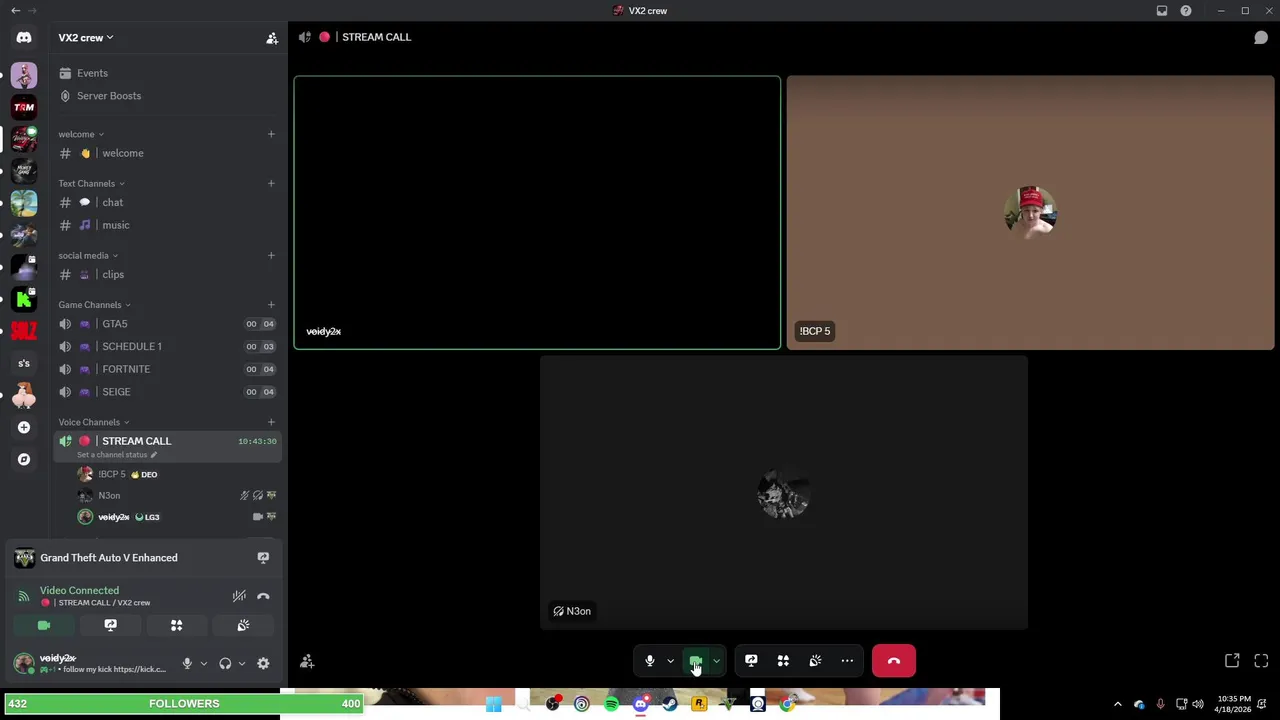Invite friends icon at bottom of call
Viewport: 1280px width, 720px height.
(x=307, y=661)
